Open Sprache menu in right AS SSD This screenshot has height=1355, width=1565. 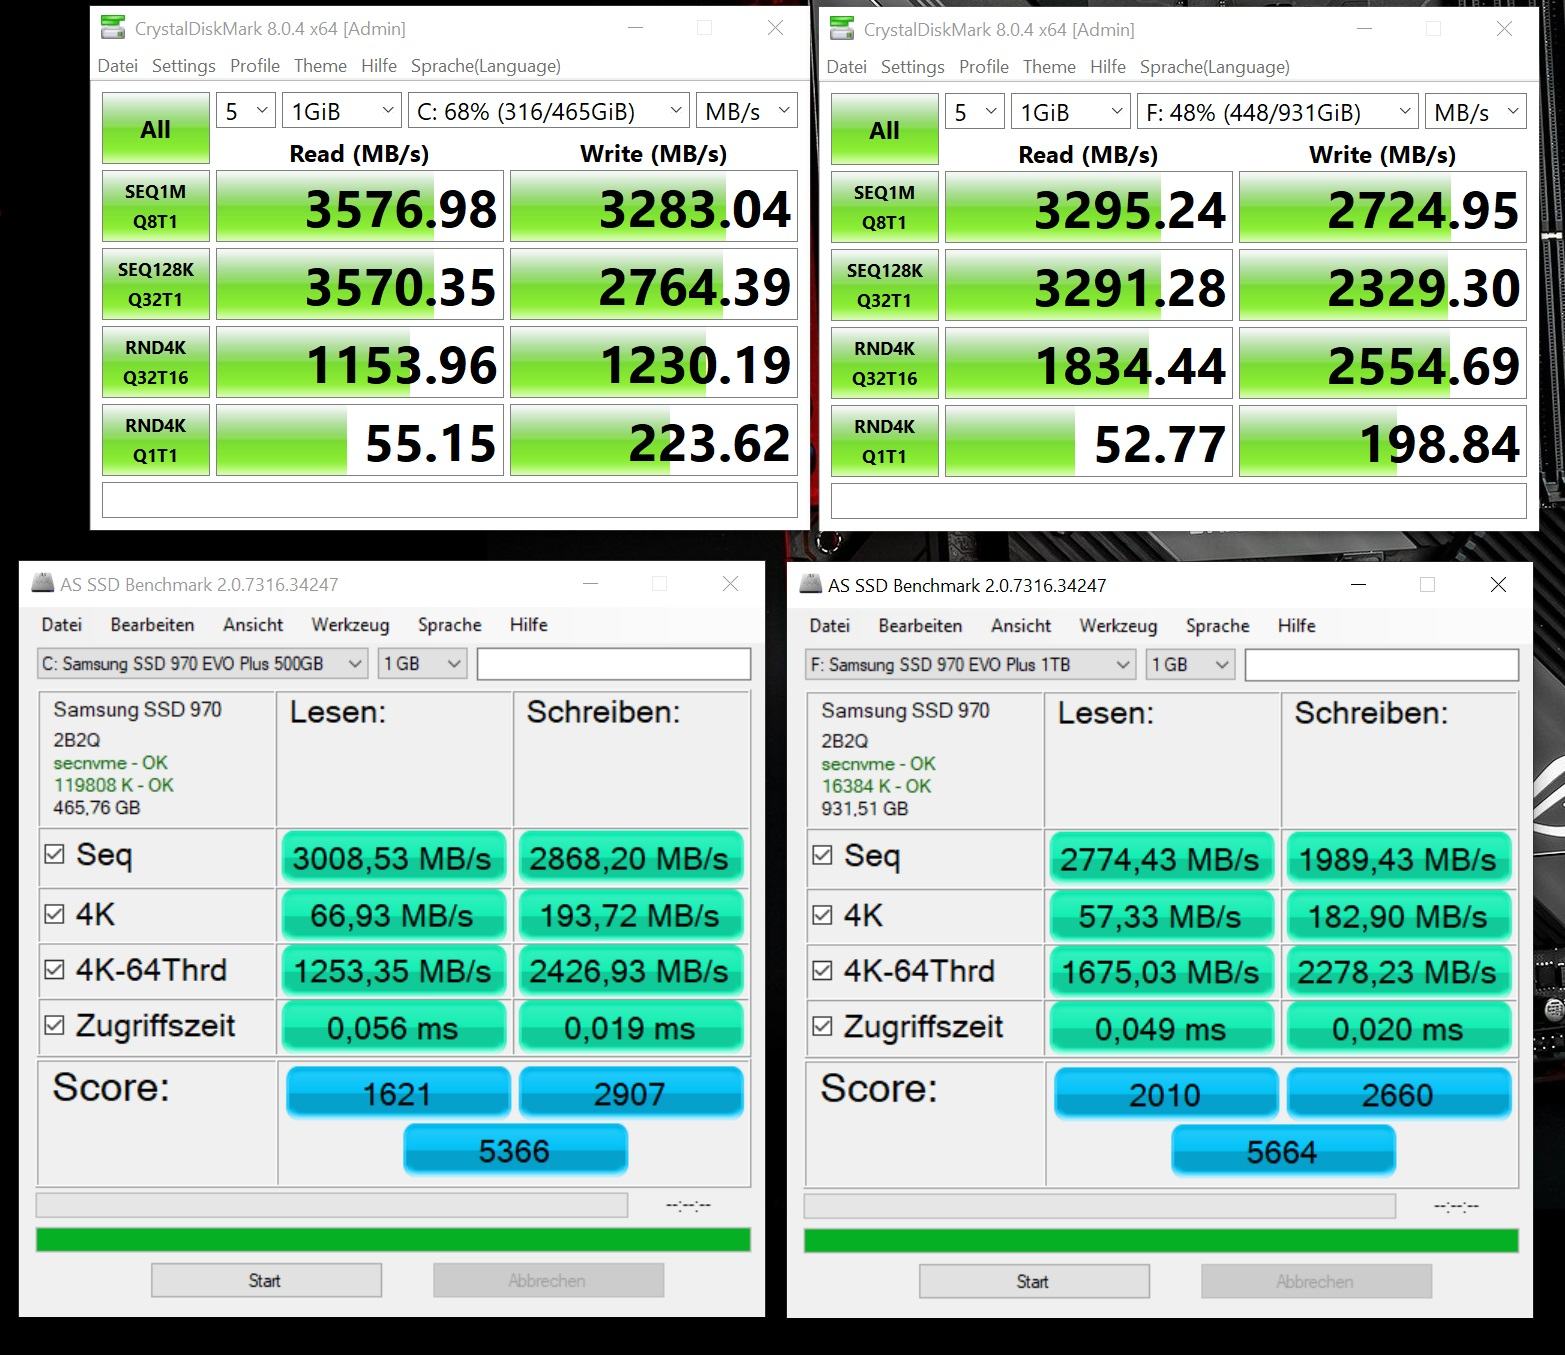click(x=1218, y=625)
